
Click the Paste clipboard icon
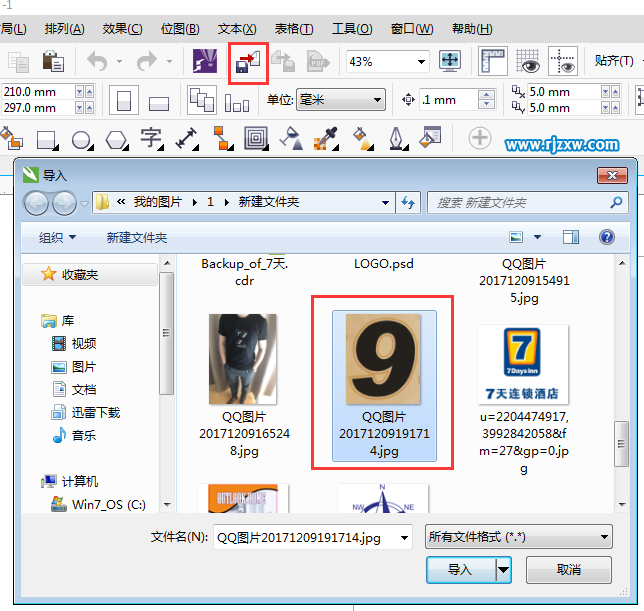[53, 62]
